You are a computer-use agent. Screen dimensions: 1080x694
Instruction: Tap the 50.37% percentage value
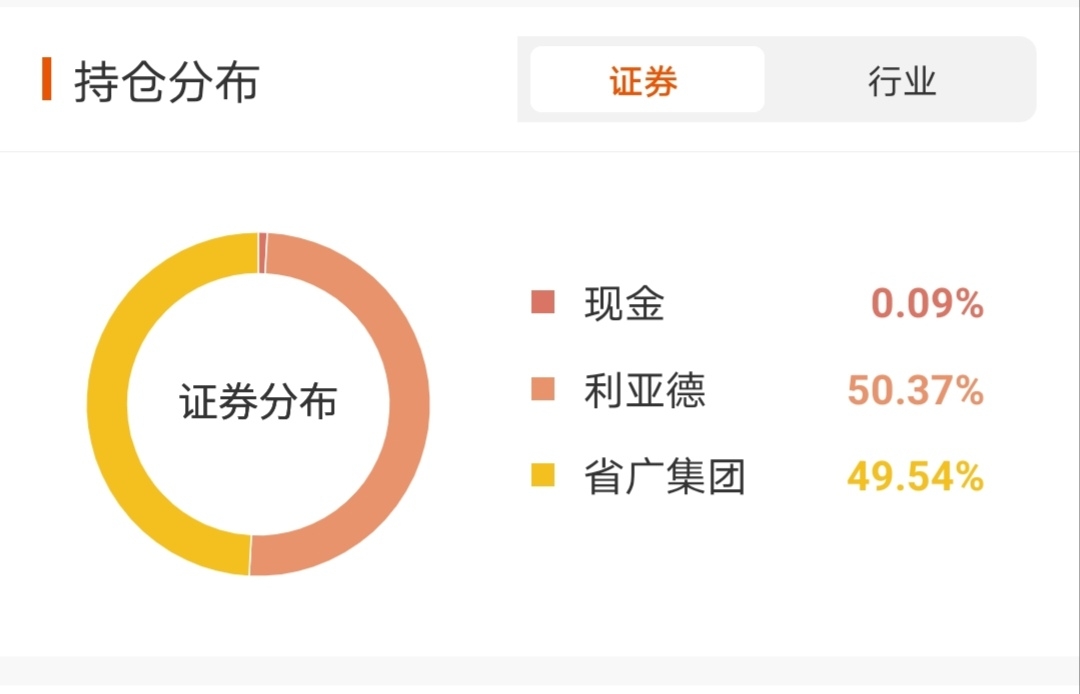tap(915, 389)
